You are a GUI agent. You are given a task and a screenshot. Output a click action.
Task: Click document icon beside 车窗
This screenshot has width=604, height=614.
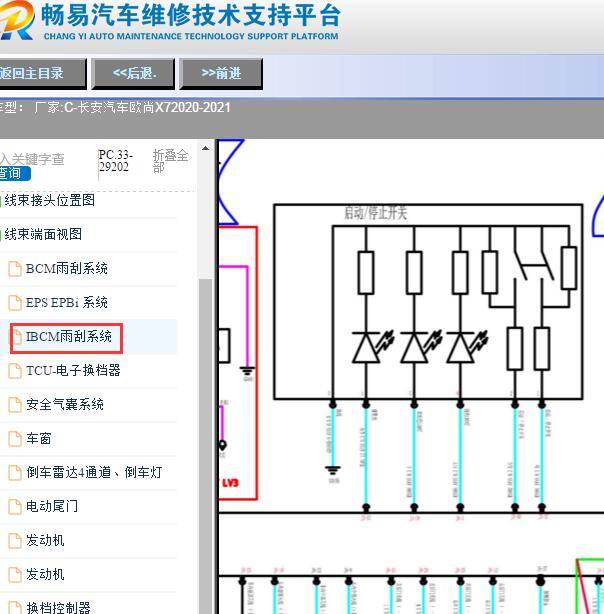(x=15, y=439)
